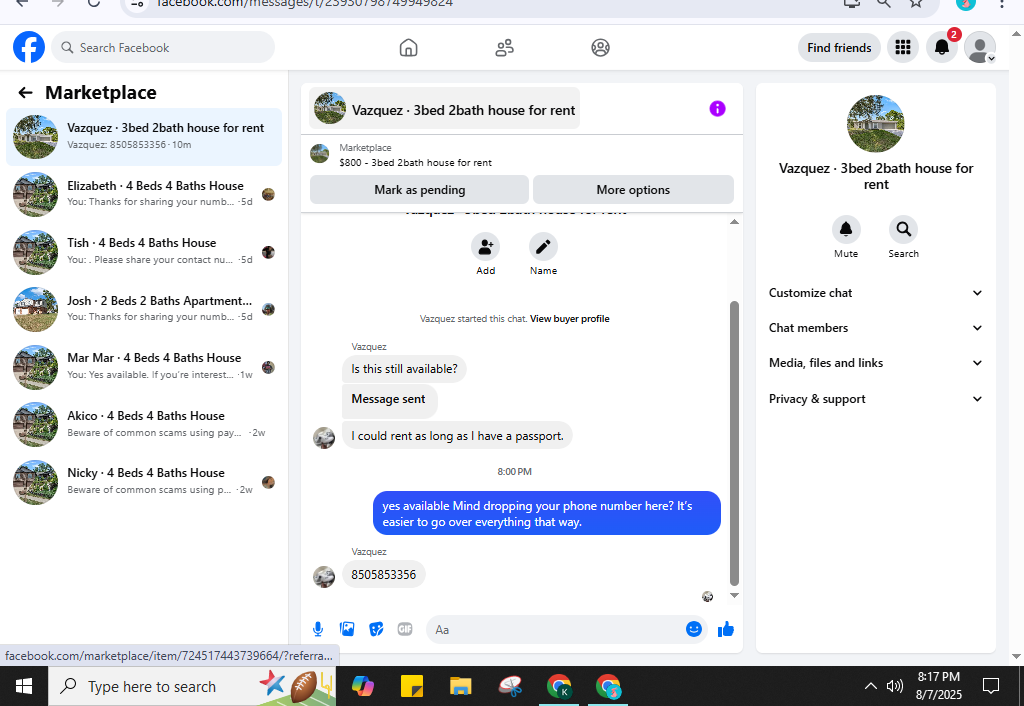Open the Windows notification center icon
The image size is (1024, 706).
pos(991,686)
